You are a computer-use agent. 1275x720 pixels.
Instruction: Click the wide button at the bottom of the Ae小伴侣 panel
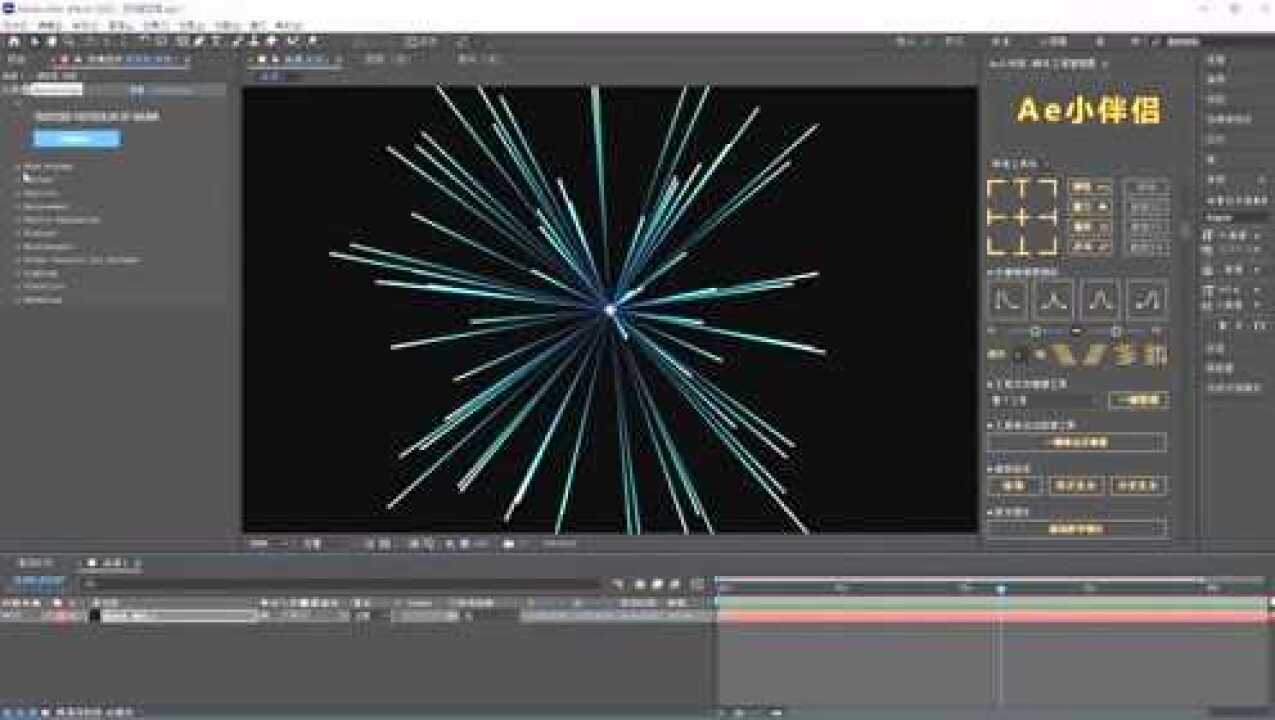pyautogui.click(x=1076, y=528)
